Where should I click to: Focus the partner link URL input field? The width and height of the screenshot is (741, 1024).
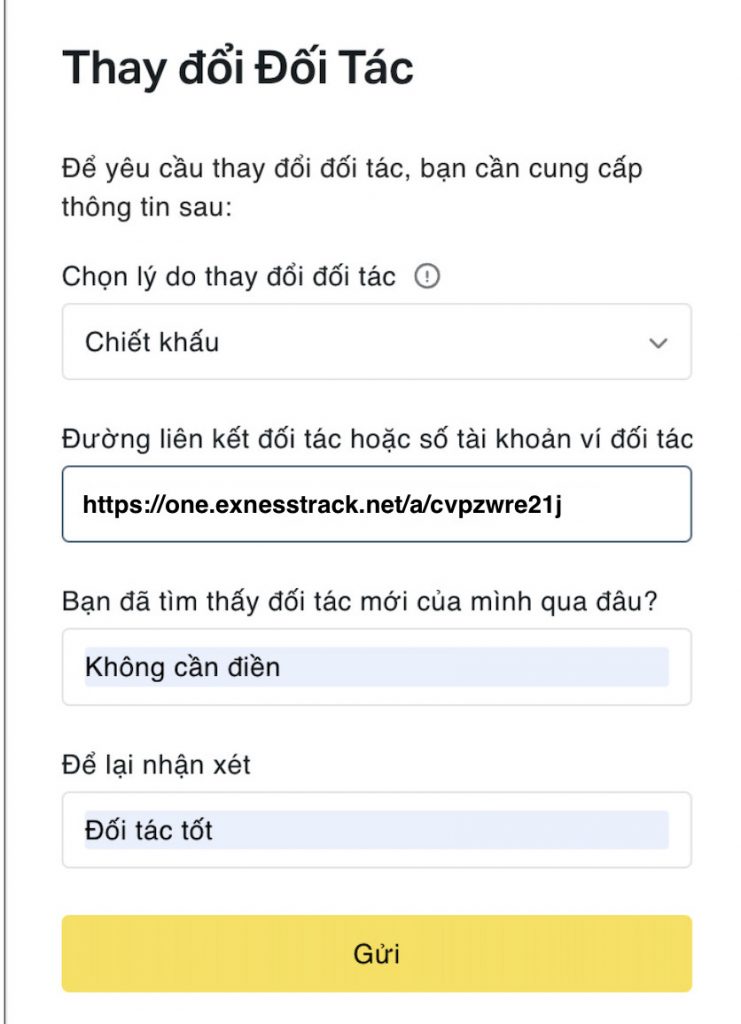click(377, 504)
